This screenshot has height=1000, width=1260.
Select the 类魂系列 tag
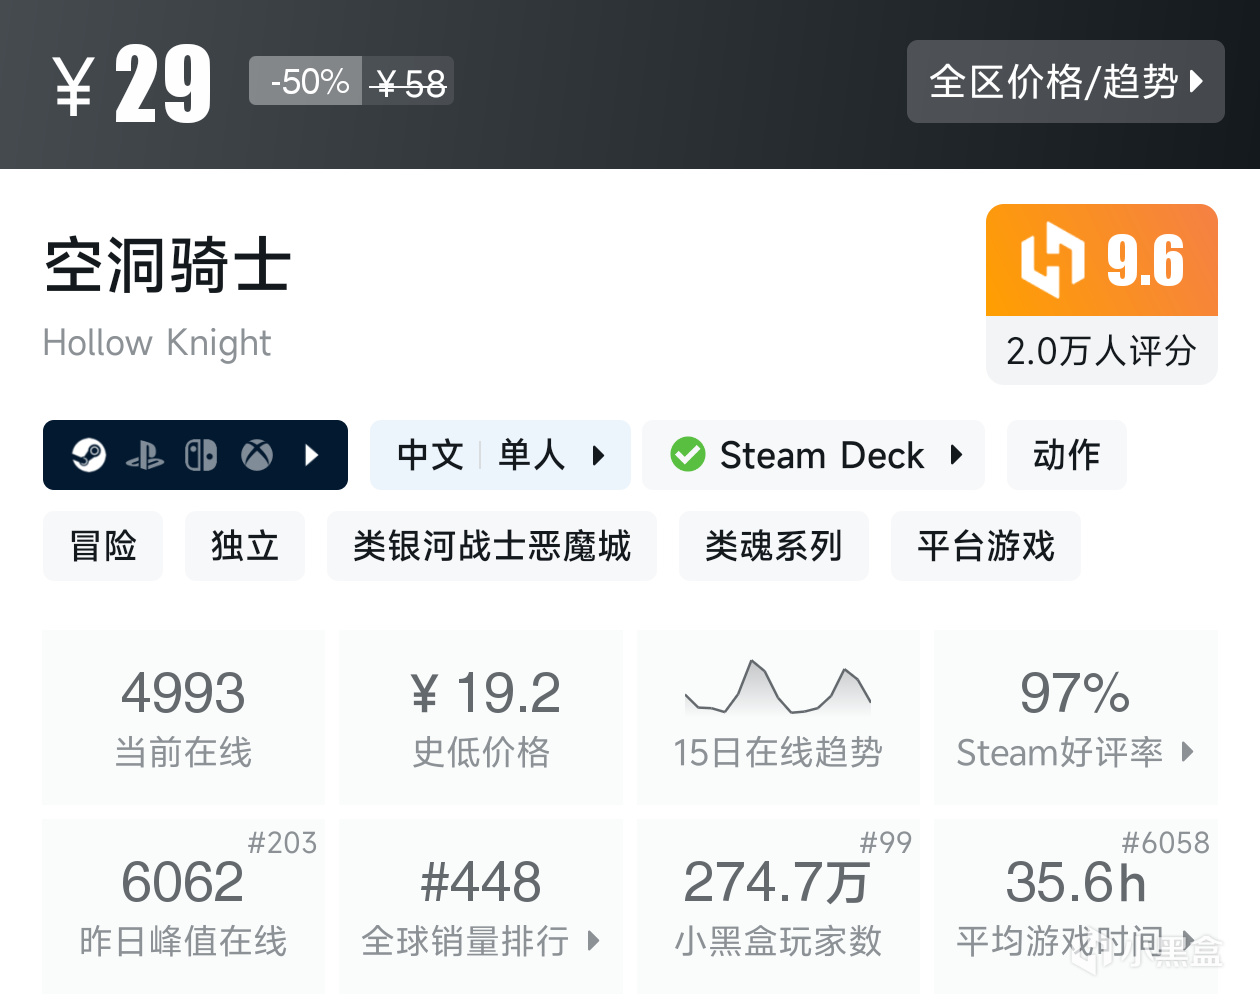tap(774, 546)
